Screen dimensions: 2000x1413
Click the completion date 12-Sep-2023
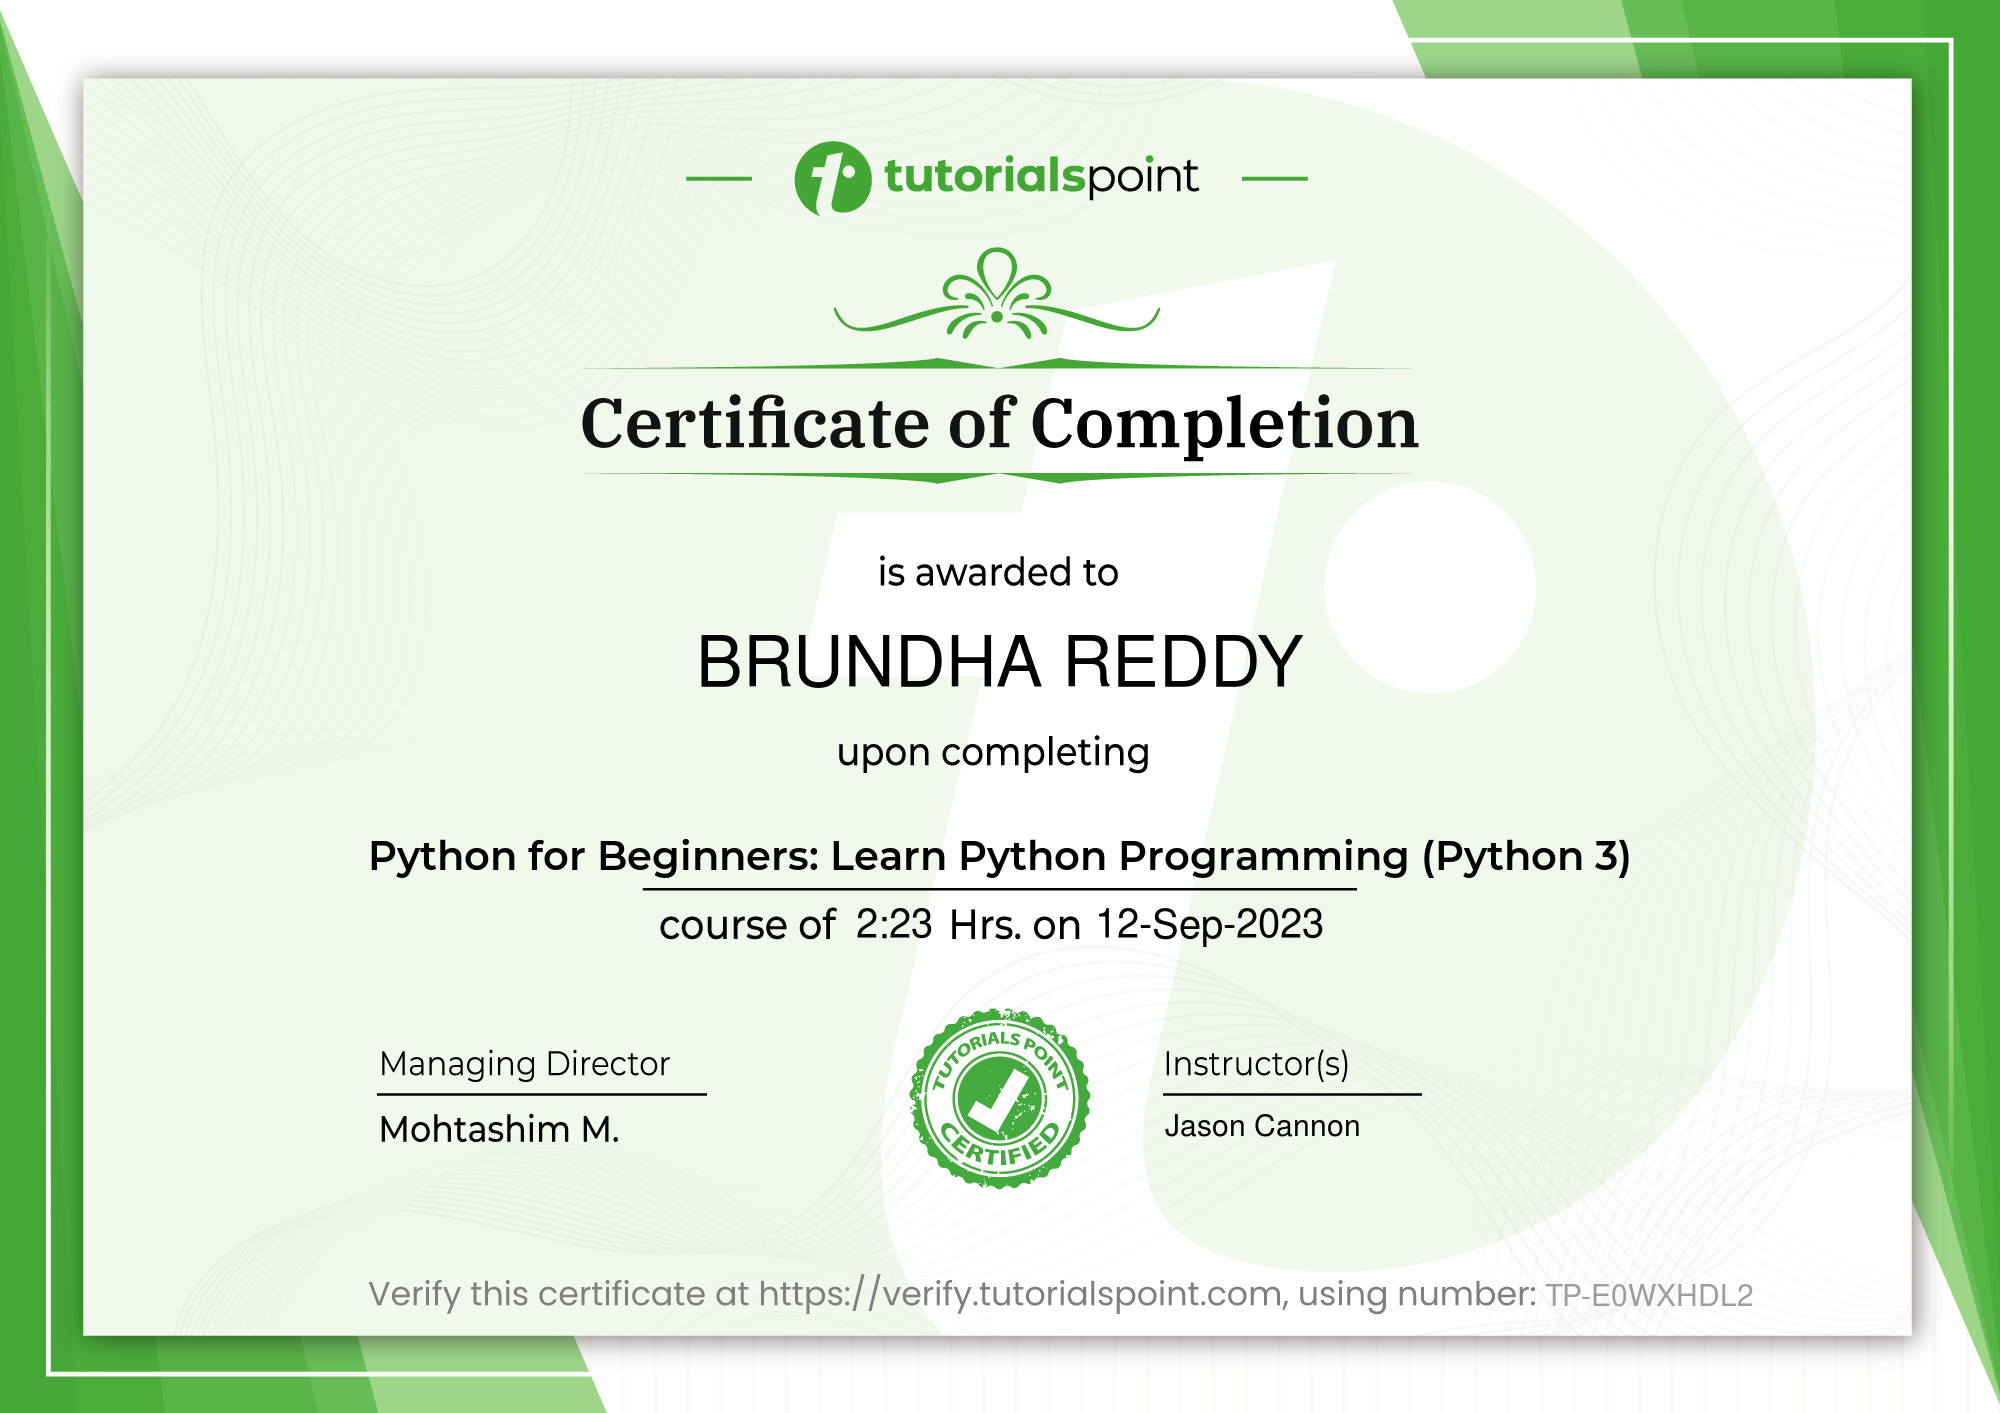pyautogui.click(x=1209, y=924)
